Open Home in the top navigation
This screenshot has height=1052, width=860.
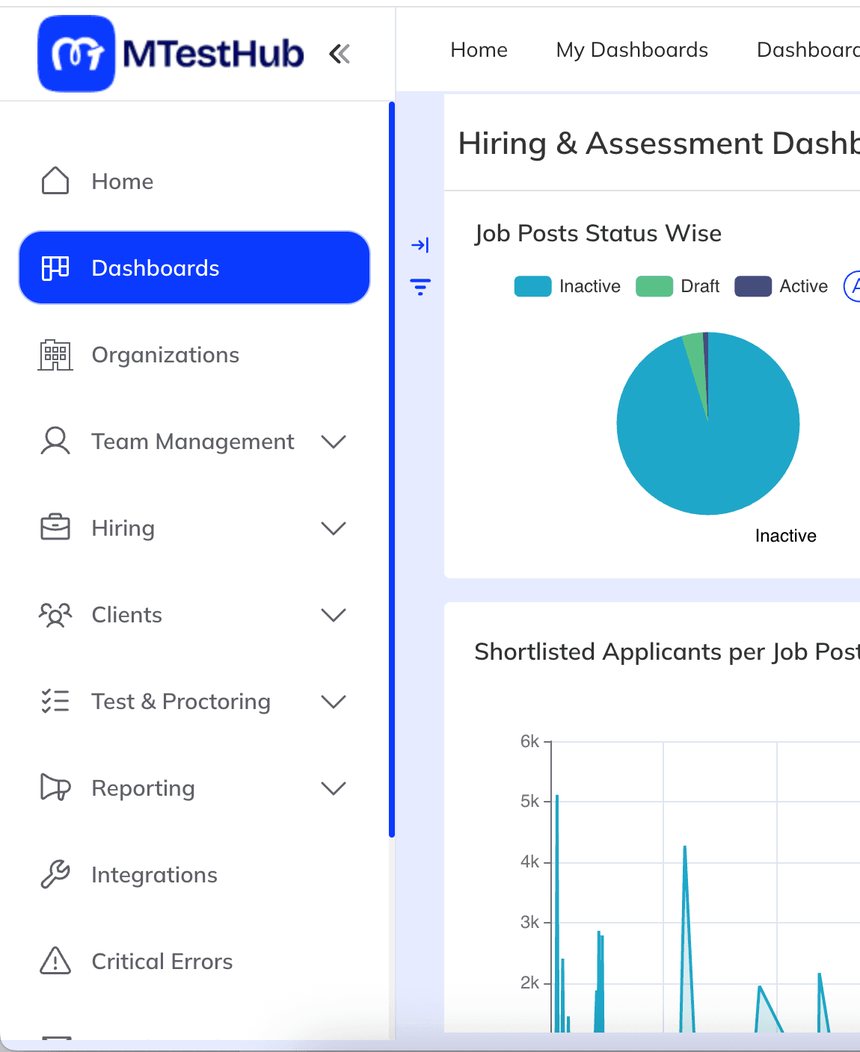pos(479,50)
